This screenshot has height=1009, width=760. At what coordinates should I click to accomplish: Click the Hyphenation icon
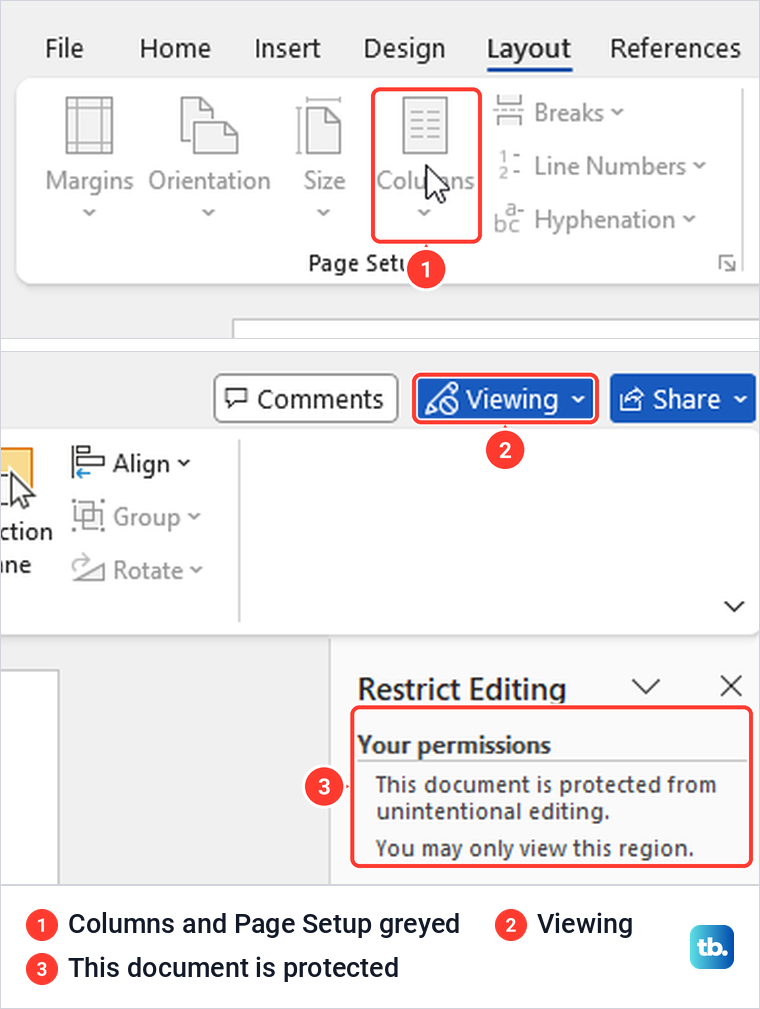(508, 219)
